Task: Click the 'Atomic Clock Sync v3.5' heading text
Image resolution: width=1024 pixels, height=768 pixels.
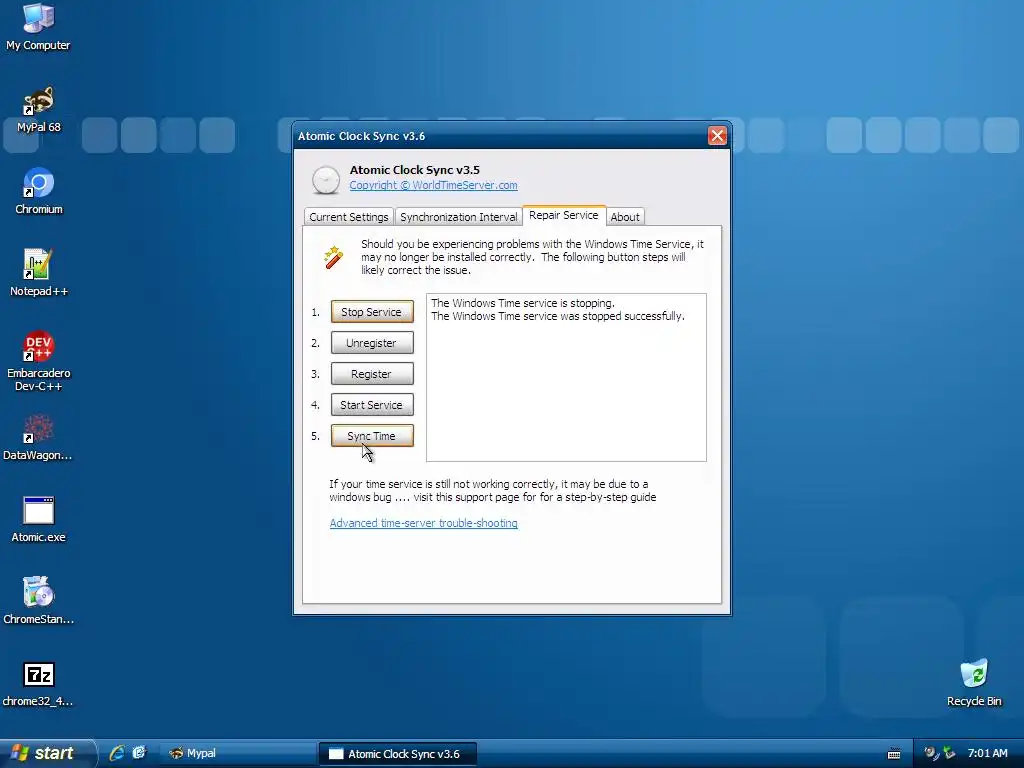Action: click(x=414, y=170)
